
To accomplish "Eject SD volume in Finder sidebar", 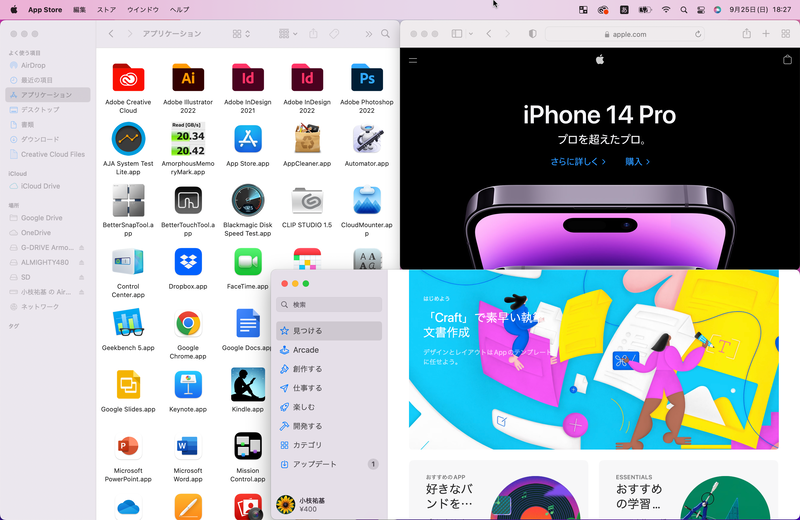I will pos(81,277).
